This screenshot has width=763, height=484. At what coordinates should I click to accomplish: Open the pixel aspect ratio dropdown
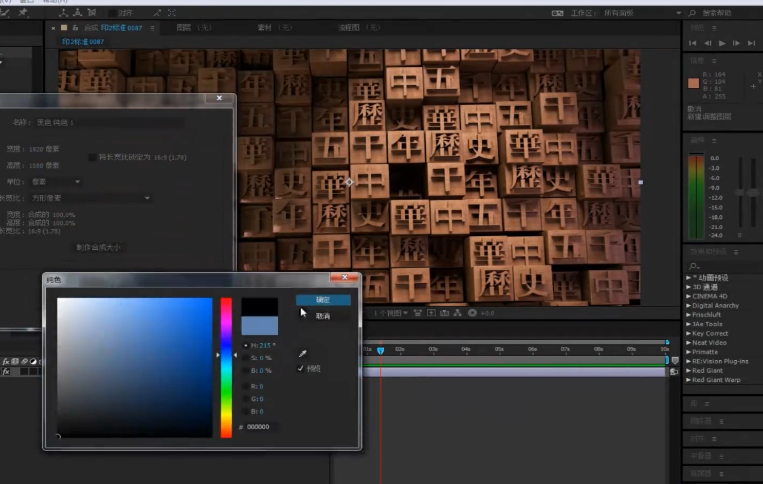coord(90,198)
